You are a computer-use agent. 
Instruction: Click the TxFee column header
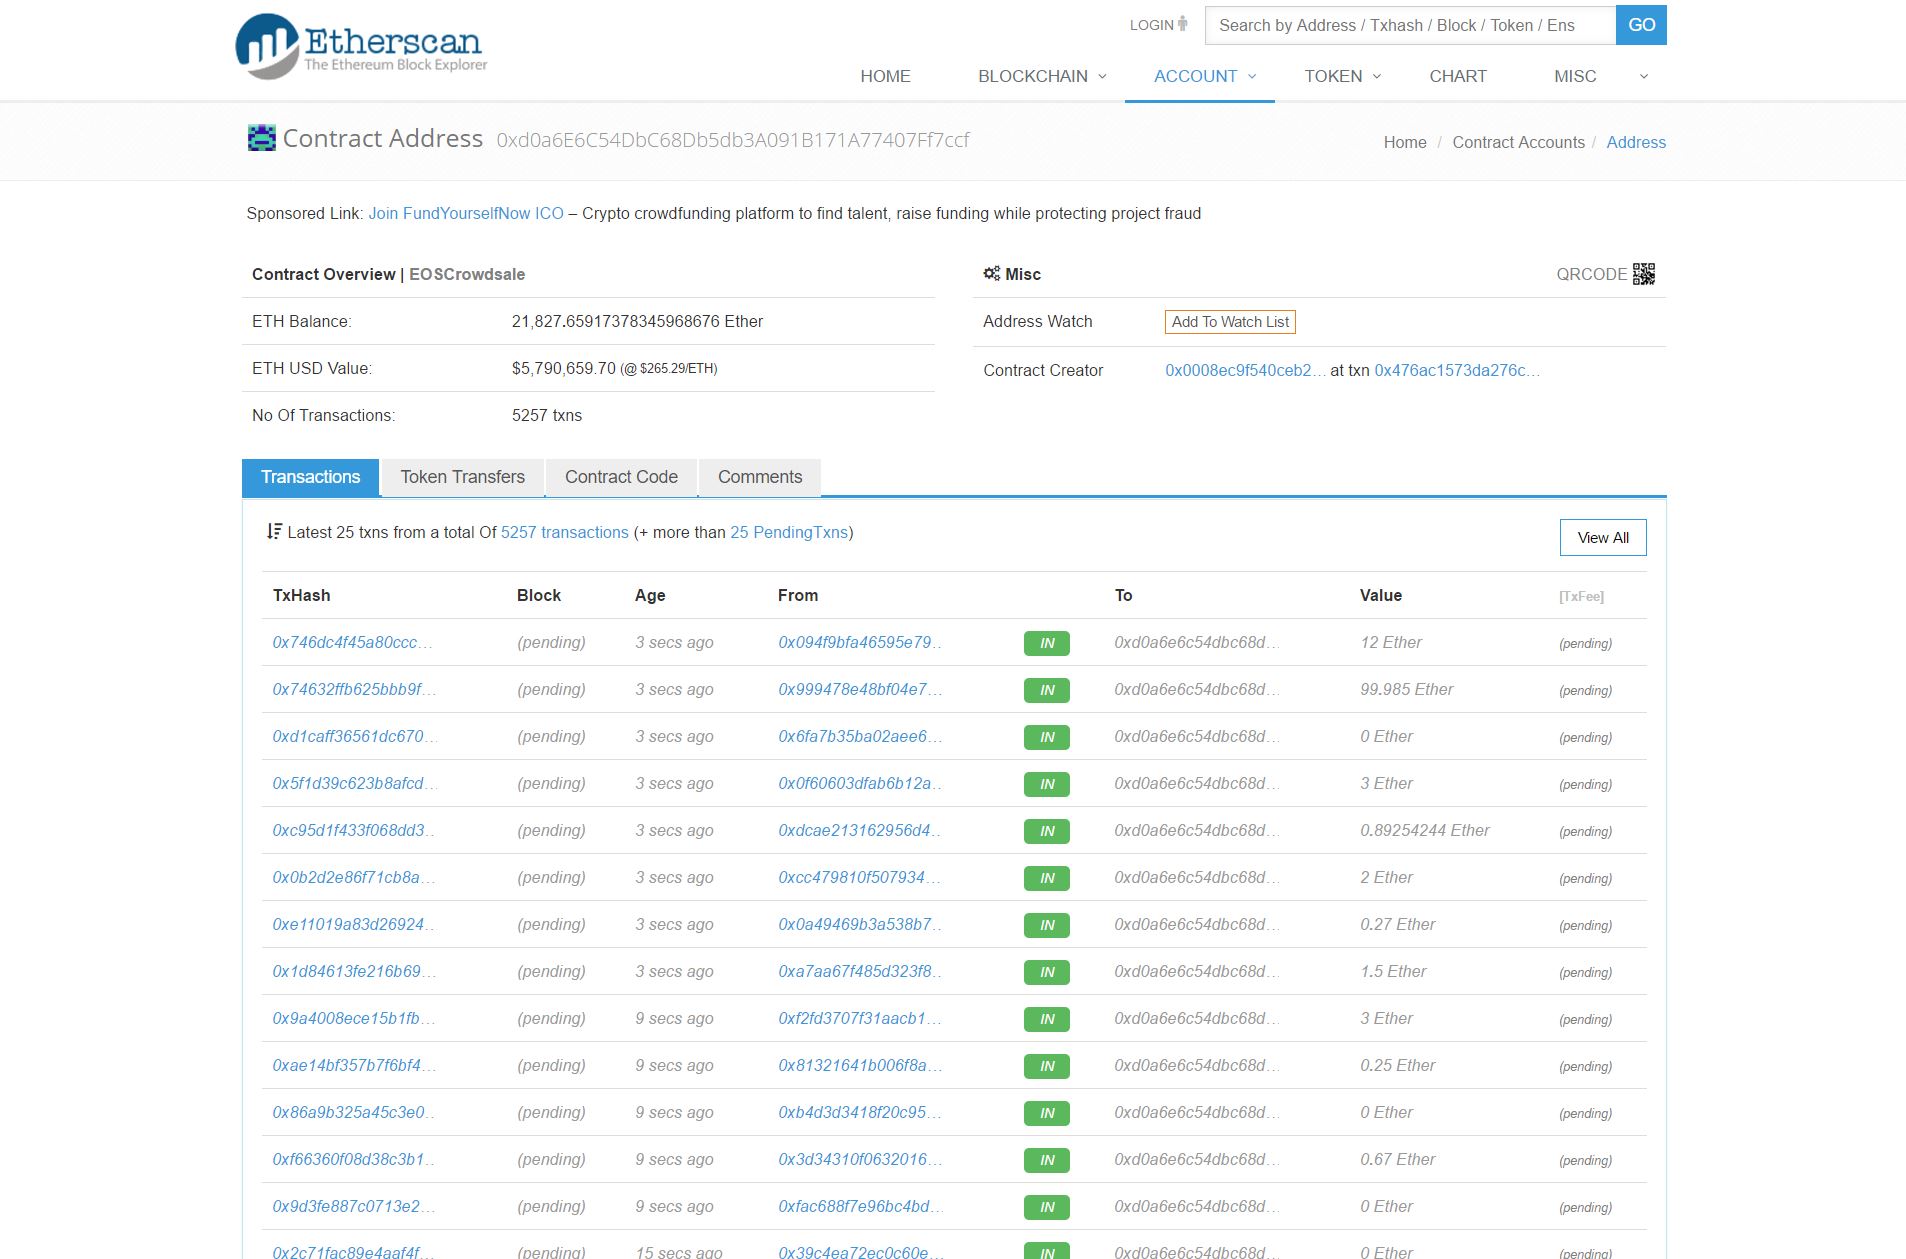tap(1581, 596)
